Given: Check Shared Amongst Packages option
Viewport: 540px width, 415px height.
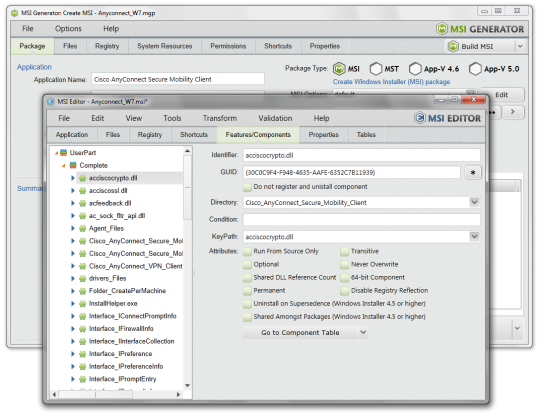Looking at the screenshot, I should tap(247, 317).
